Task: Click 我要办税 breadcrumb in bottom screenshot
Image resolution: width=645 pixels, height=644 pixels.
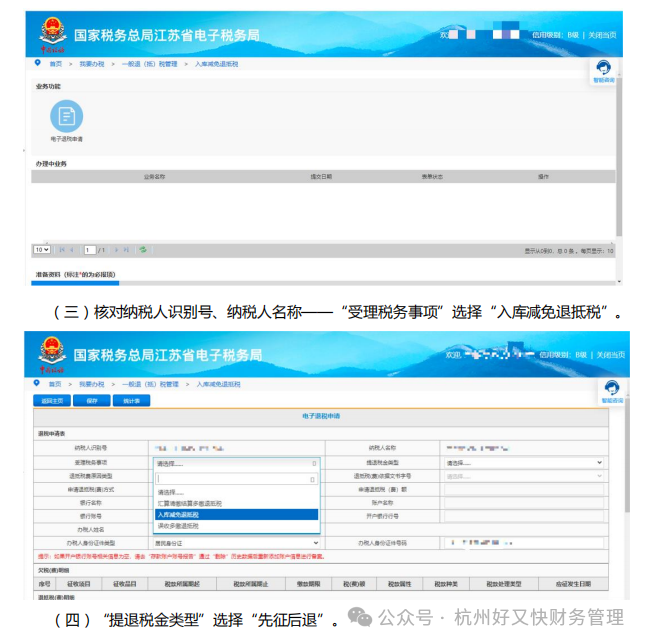Action: (91, 384)
